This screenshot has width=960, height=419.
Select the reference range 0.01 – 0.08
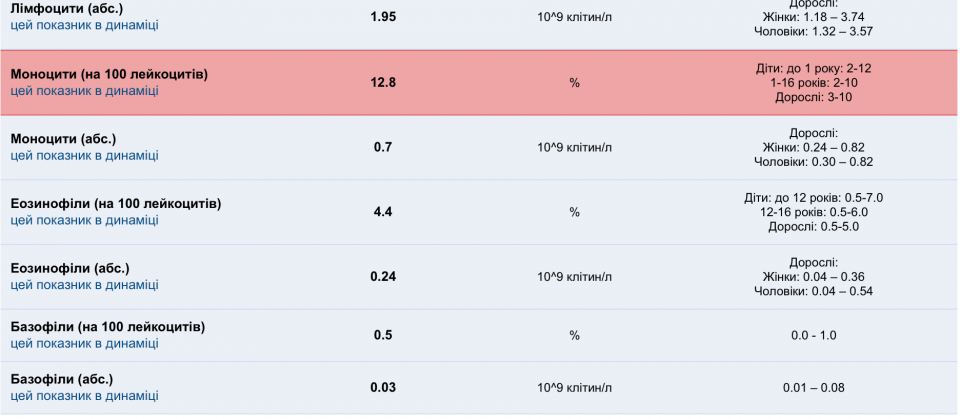[813, 388]
